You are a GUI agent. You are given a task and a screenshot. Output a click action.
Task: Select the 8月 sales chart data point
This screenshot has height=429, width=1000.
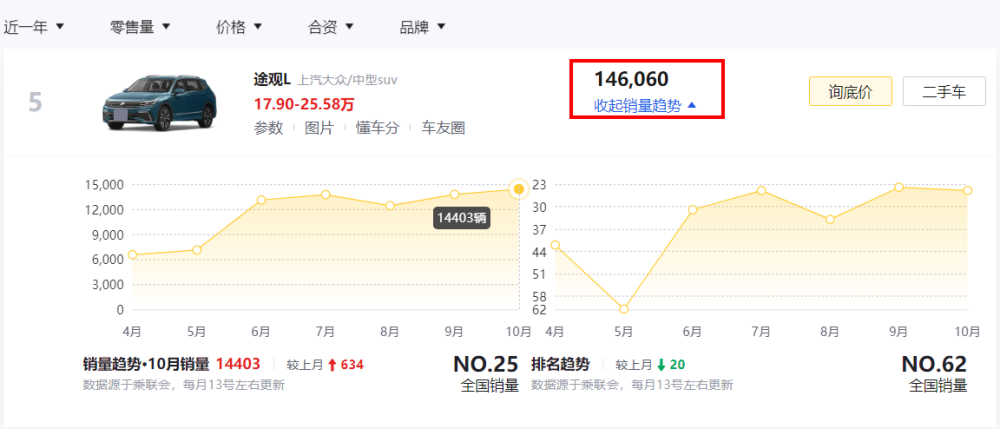point(390,206)
